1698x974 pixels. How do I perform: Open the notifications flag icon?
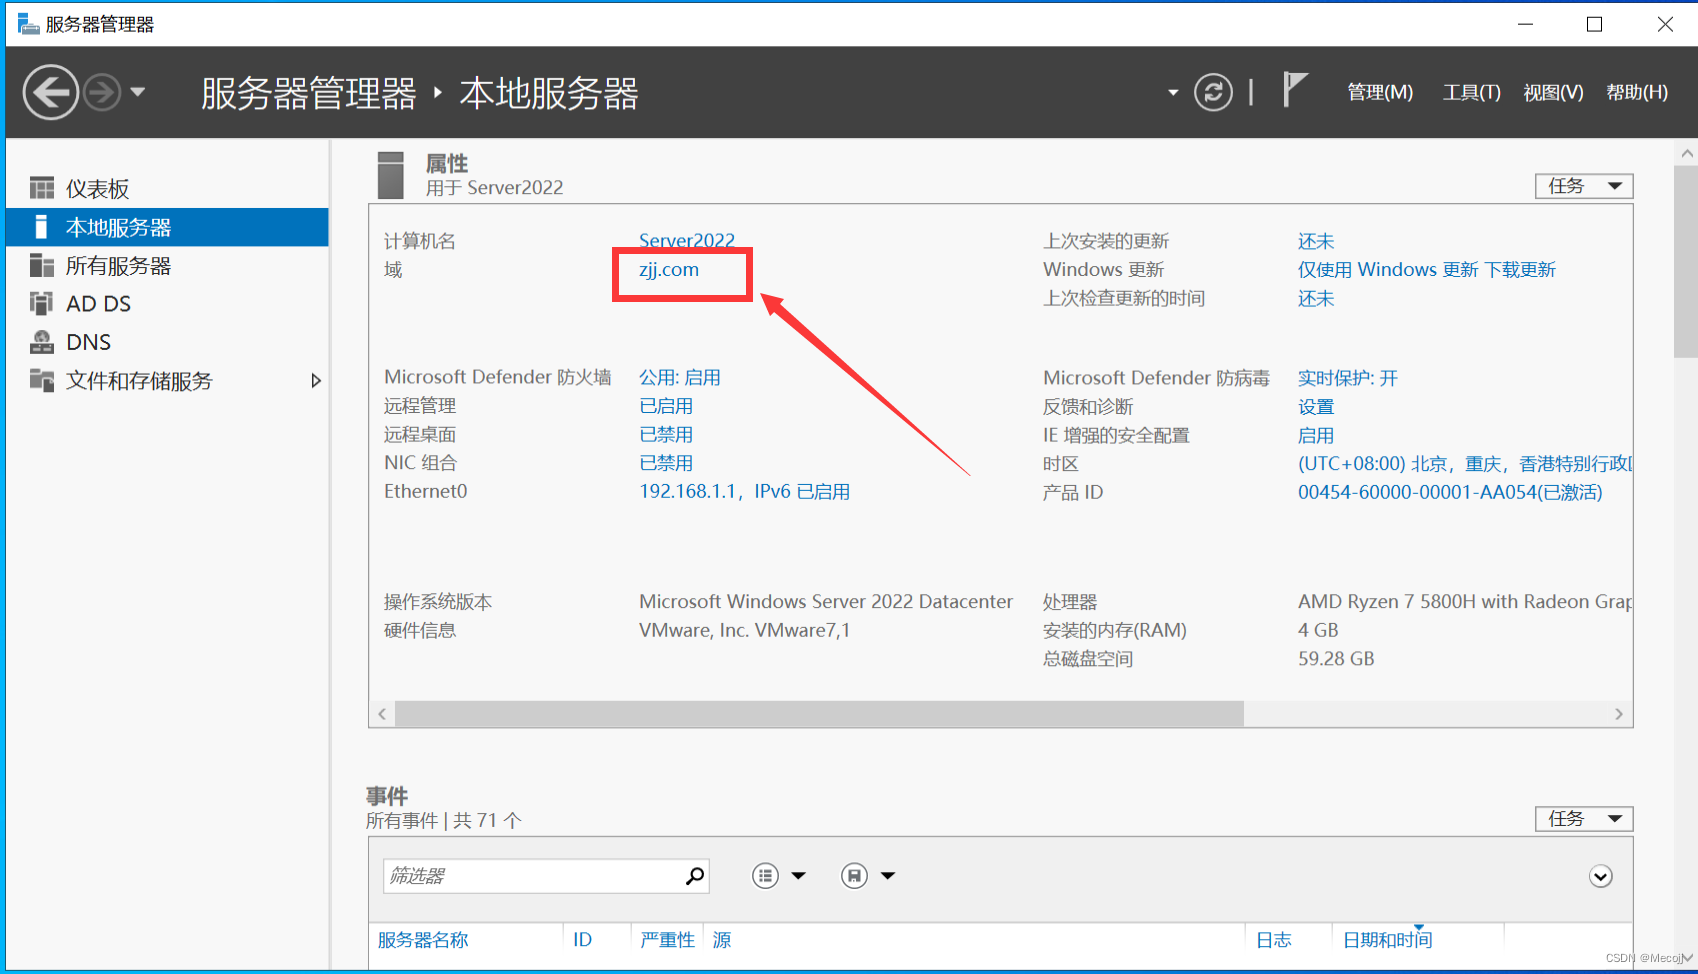pos(1295,89)
